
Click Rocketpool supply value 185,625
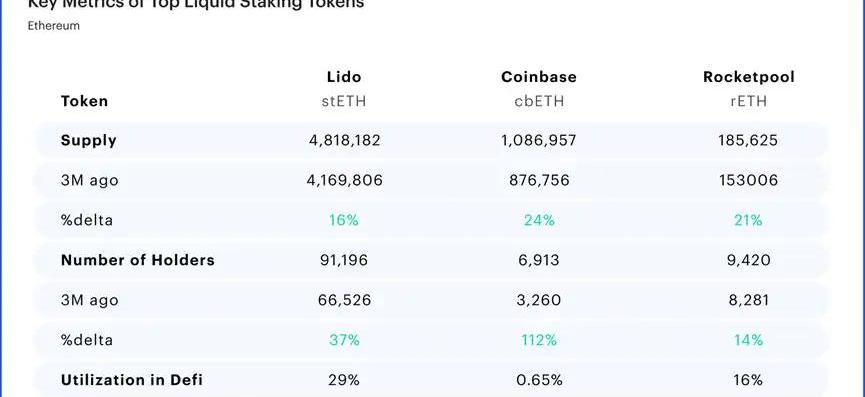tap(748, 141)
